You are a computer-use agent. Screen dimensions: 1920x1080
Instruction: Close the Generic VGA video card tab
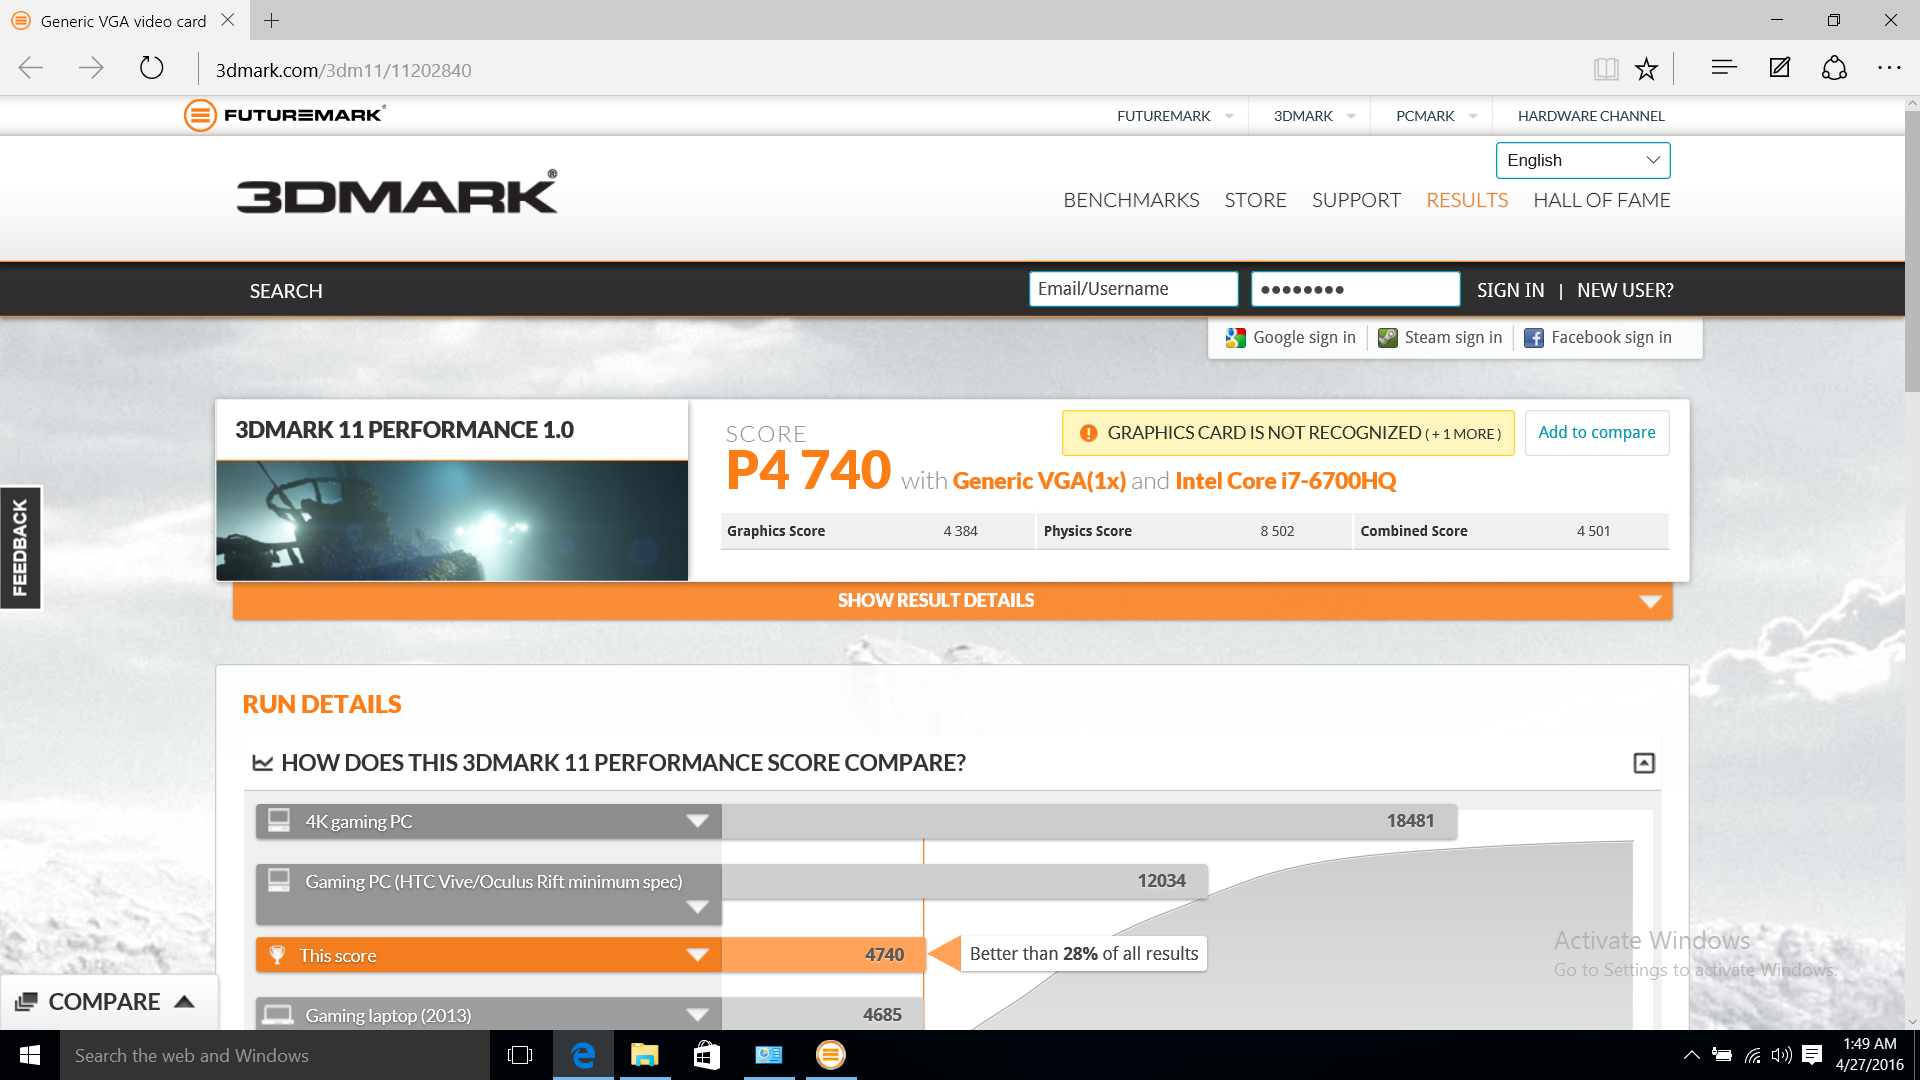coord(228,20)
